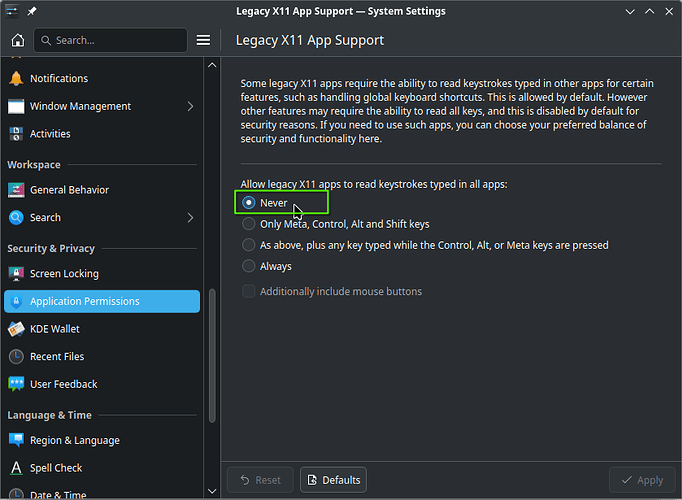This screenshot has height=500, width=682.
Task: Click the User Feedback speech bubble icon
Action: tap(16, 384)
